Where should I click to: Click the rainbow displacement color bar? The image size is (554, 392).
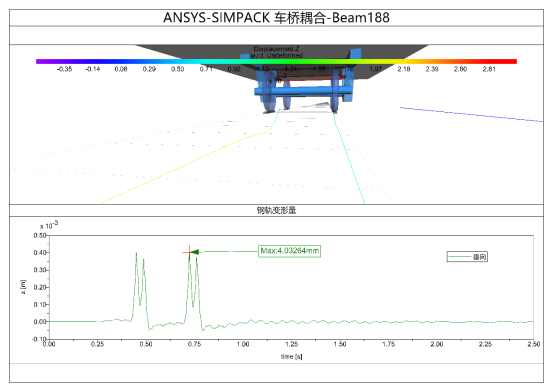(x=276, y=62)
